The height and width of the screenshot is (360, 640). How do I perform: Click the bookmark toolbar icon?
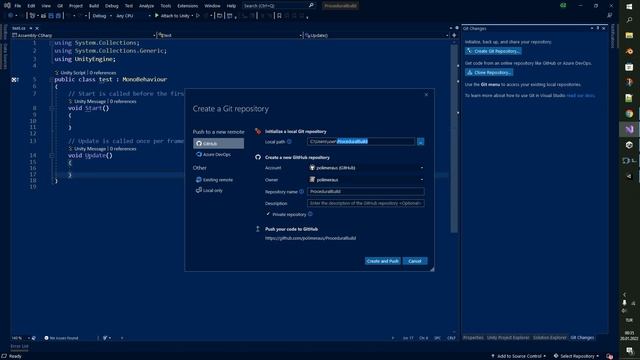coord(279,16)
